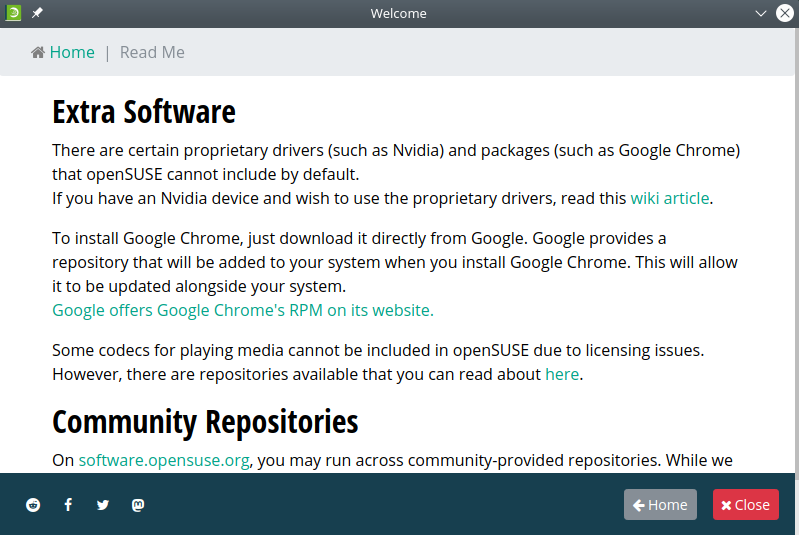The image size is (799, 535).
Task: Open the Reddit social link icon
Action: 33,505
